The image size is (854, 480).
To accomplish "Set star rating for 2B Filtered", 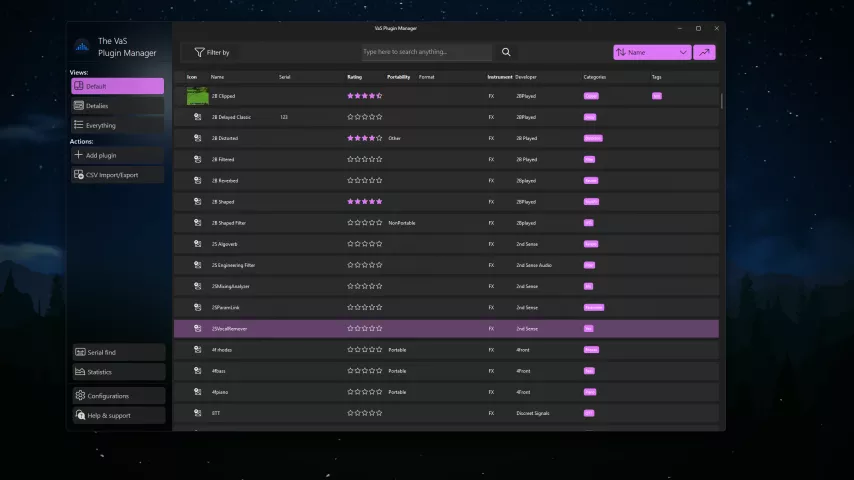I will [x=365, y=160].
